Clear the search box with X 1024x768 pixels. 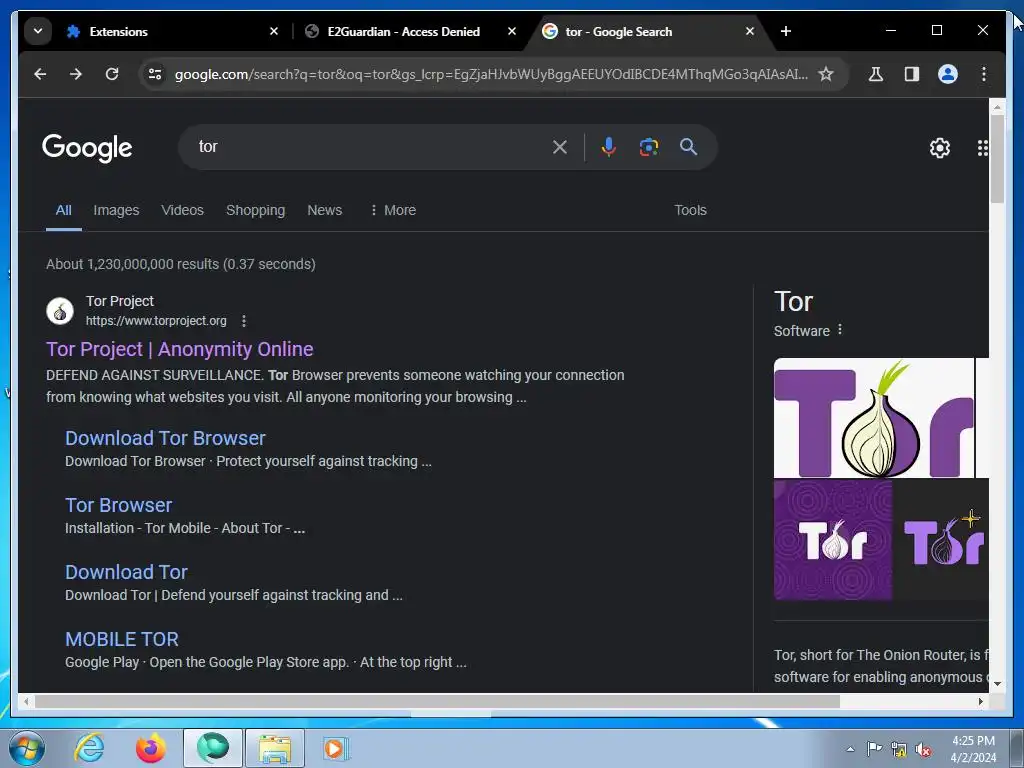tap(560, 147)
